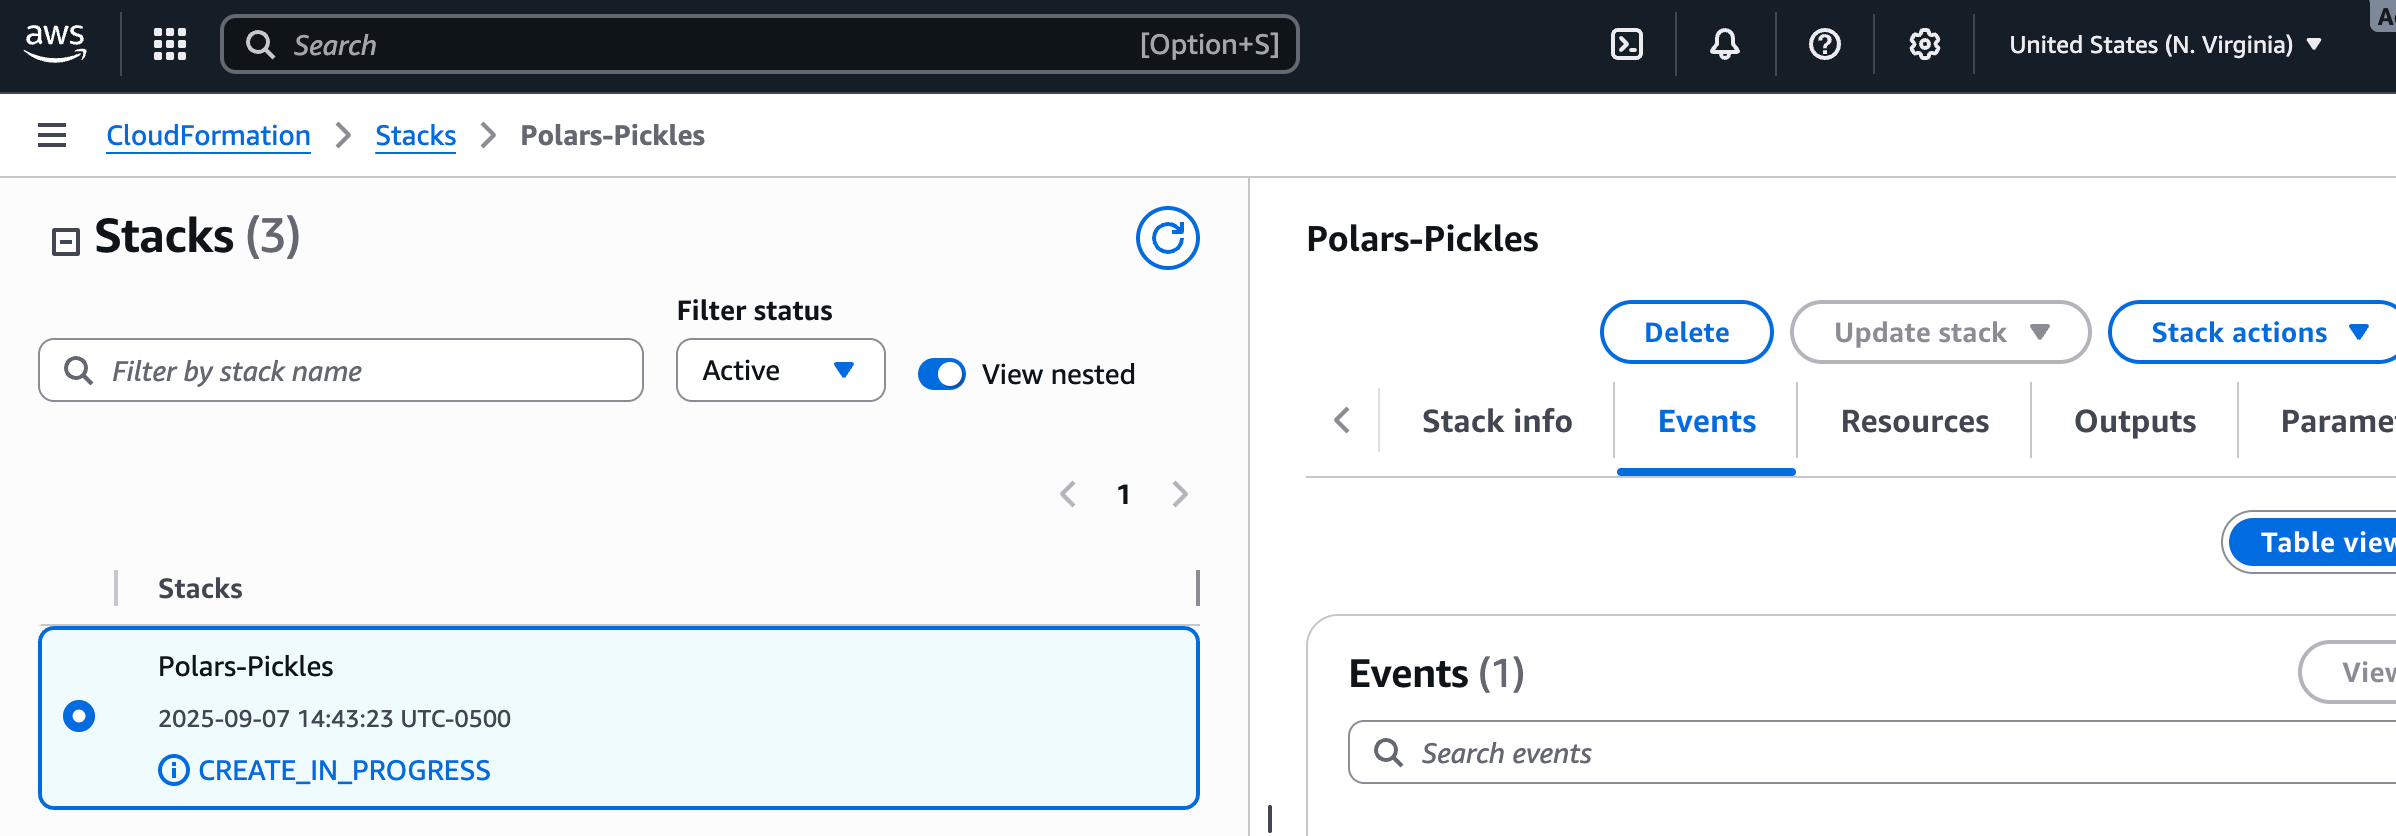Follow the Stacks breadcrumb link
Image resolution: width=2396 pixels, height=836 pixels.
point(416,135)
